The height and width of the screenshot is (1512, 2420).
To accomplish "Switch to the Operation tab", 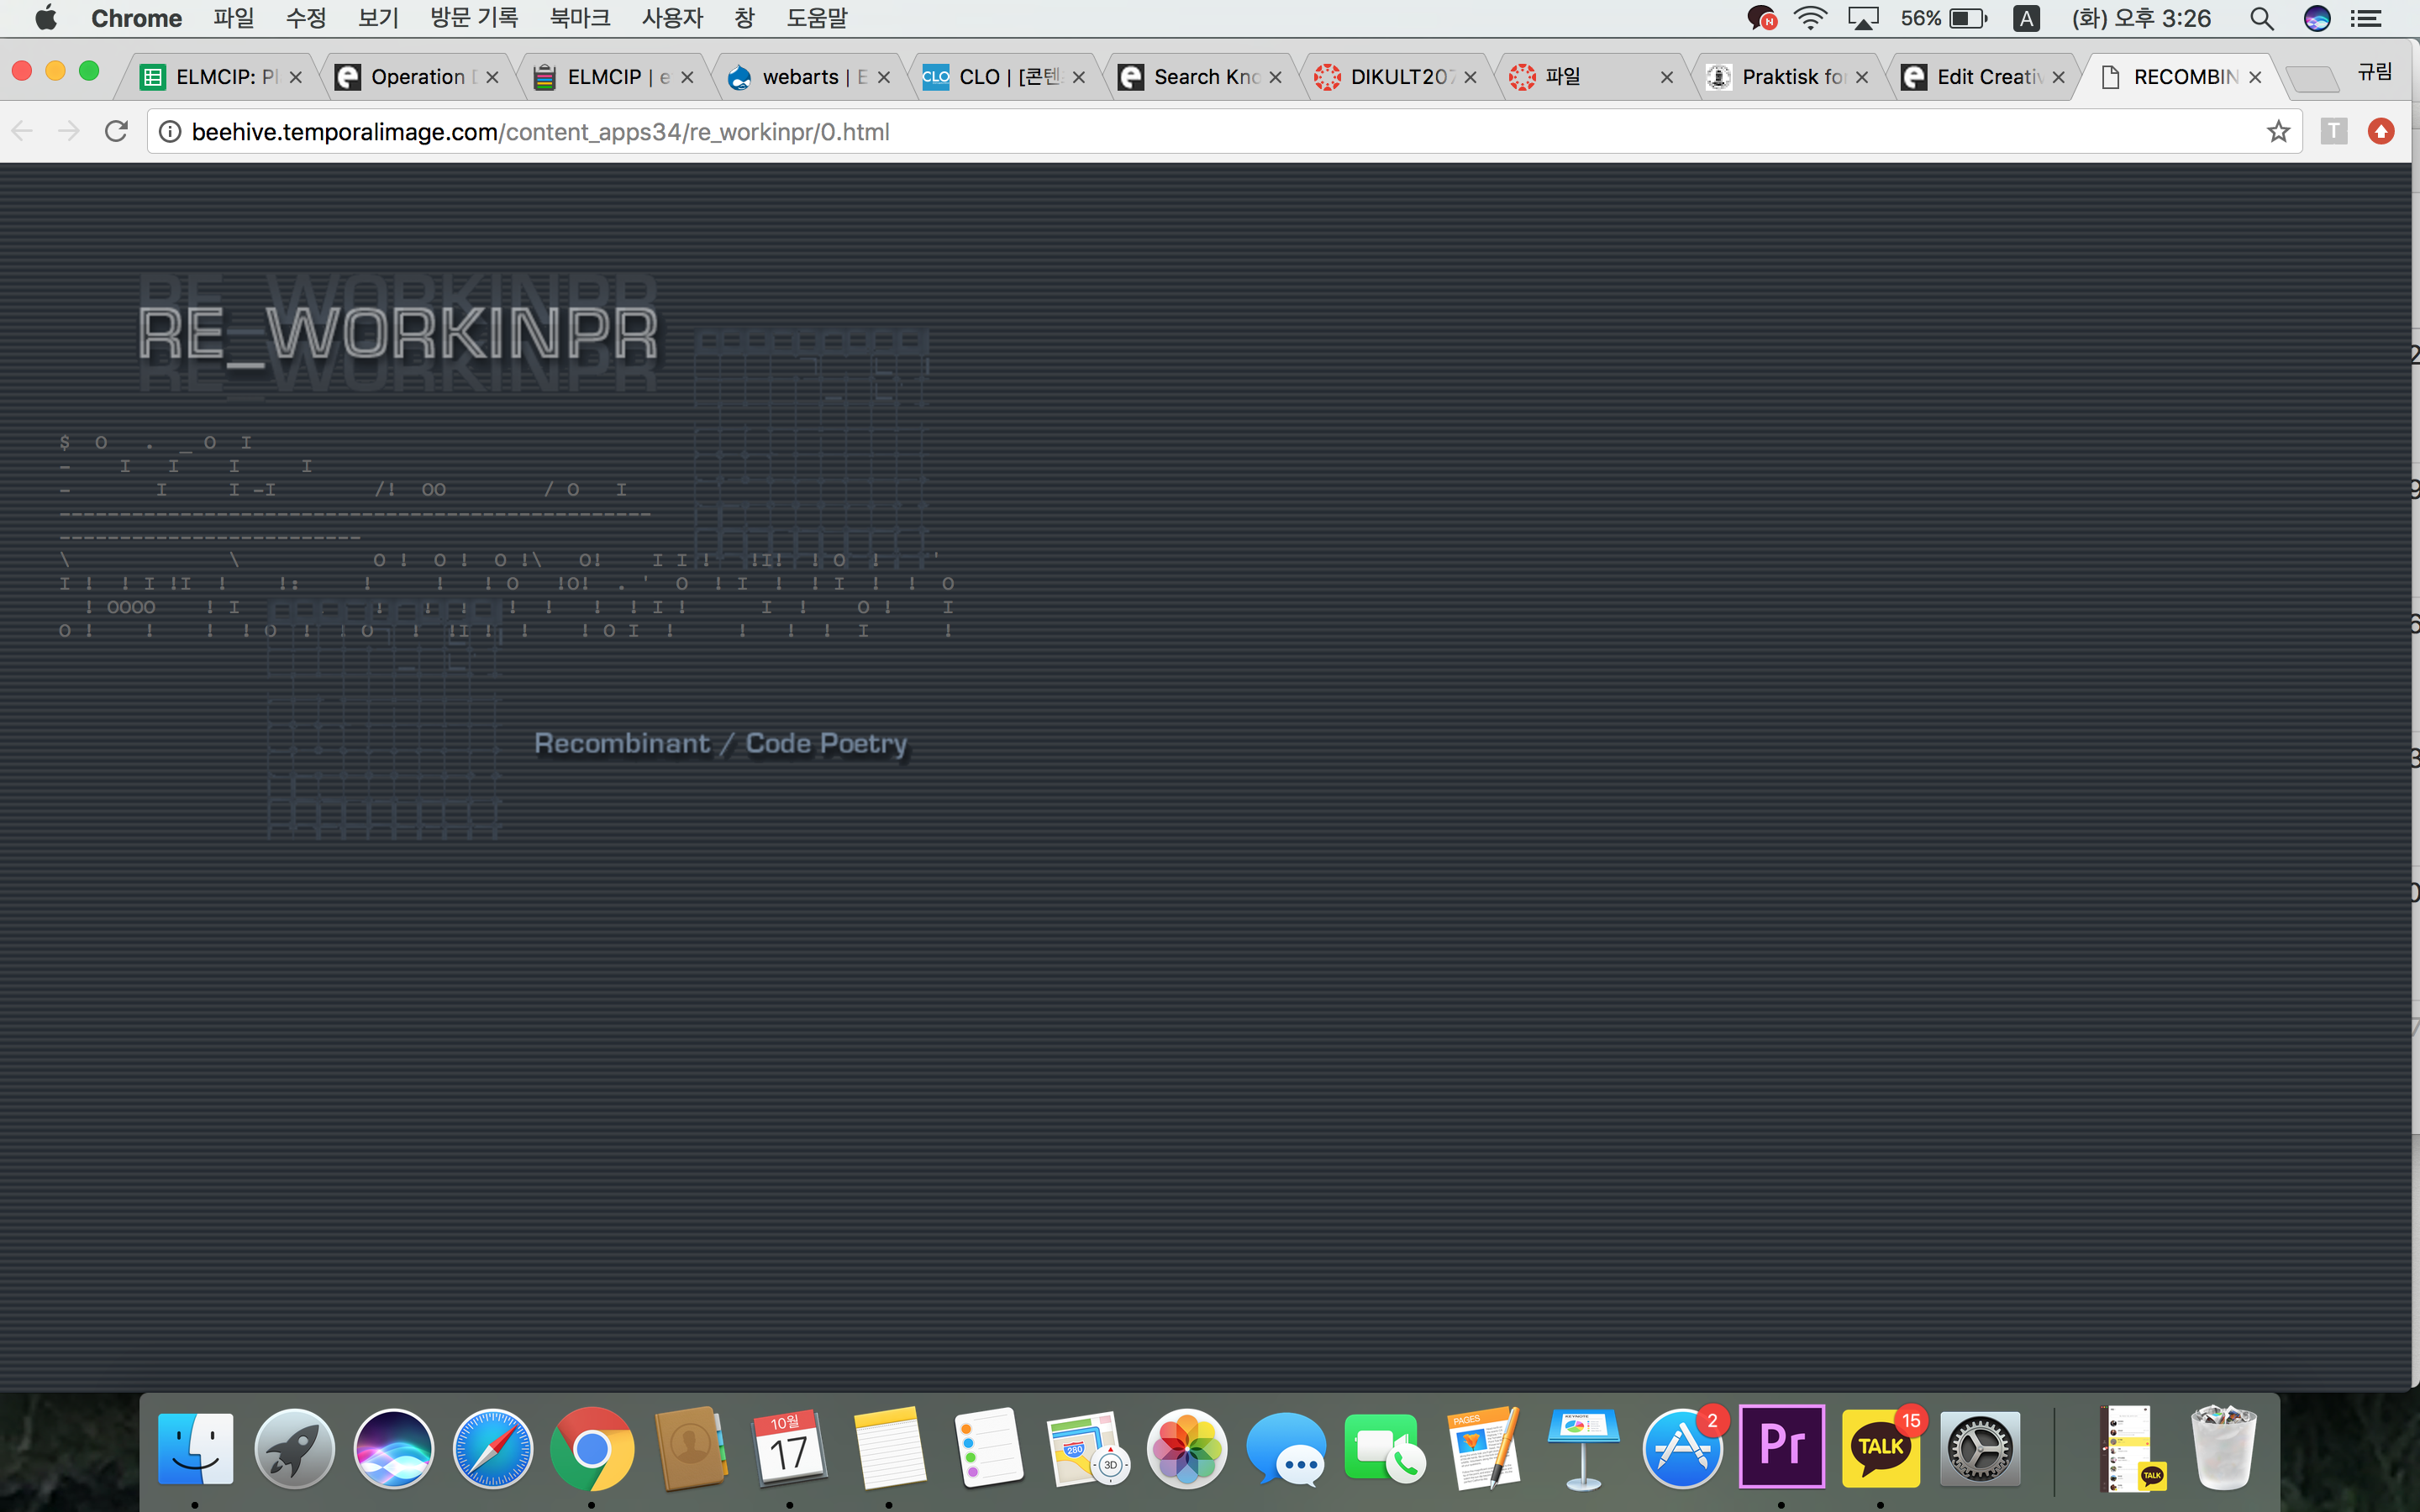I will pyautogui.click(x=418, y=77).
